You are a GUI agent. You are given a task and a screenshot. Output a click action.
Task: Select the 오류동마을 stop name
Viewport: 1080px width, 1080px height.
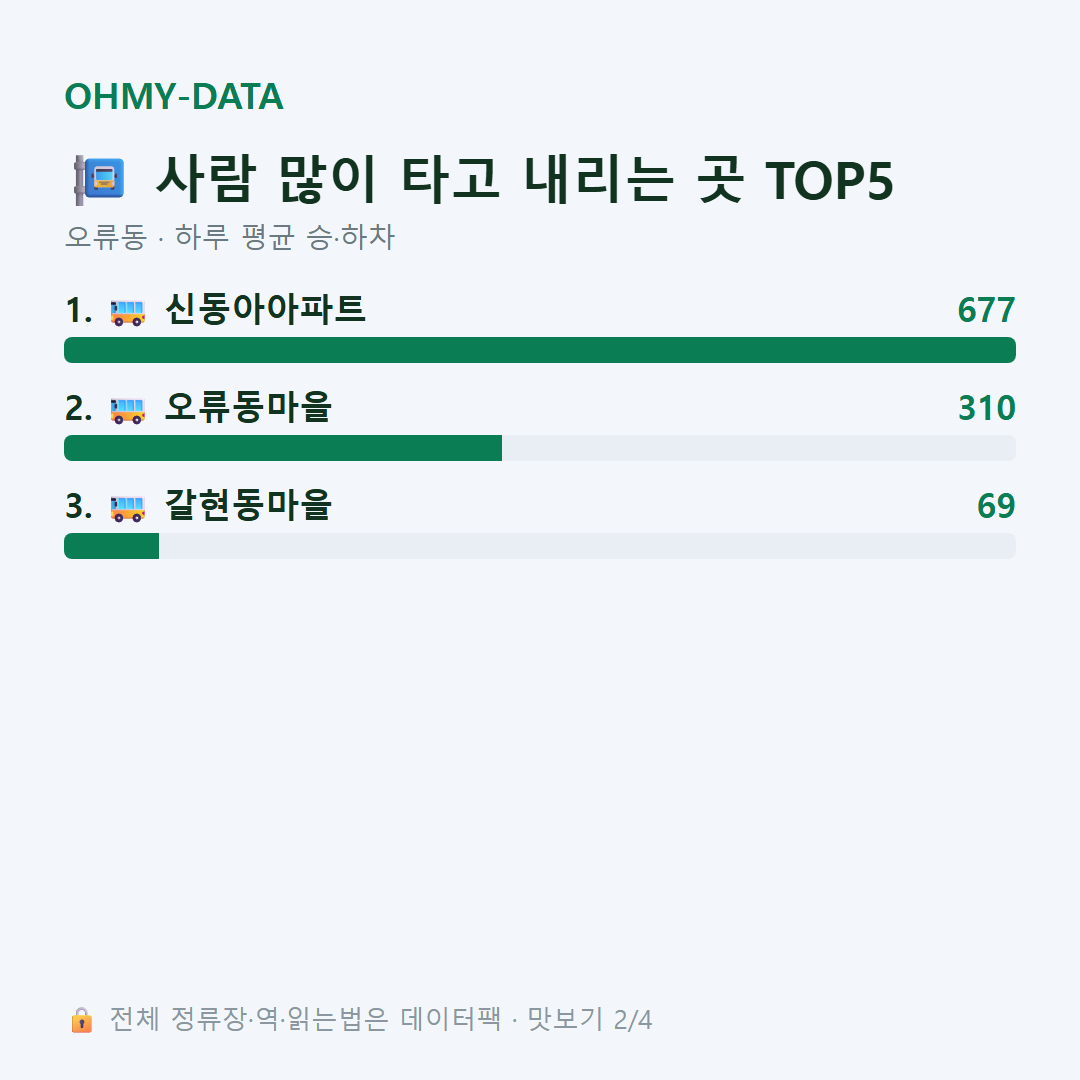pyautogui.click(x=249, y=407)
